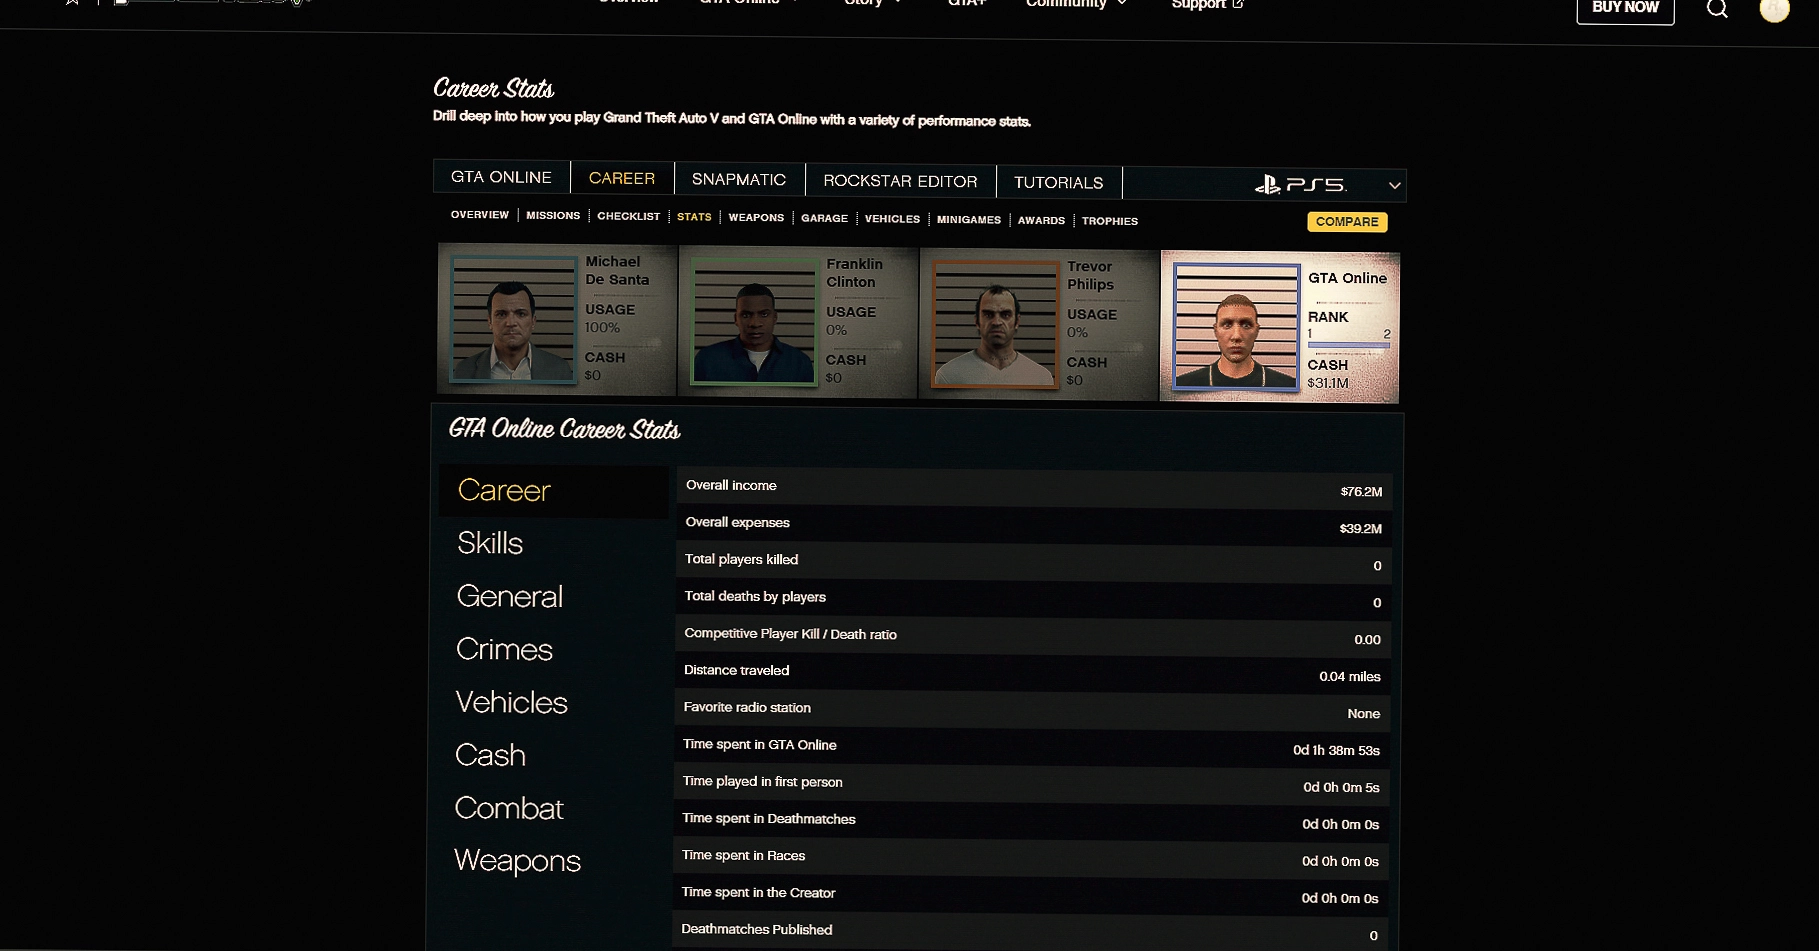Select the Skills stats category
Viewport: 1819px width, 951px height.
pos(490,543)
